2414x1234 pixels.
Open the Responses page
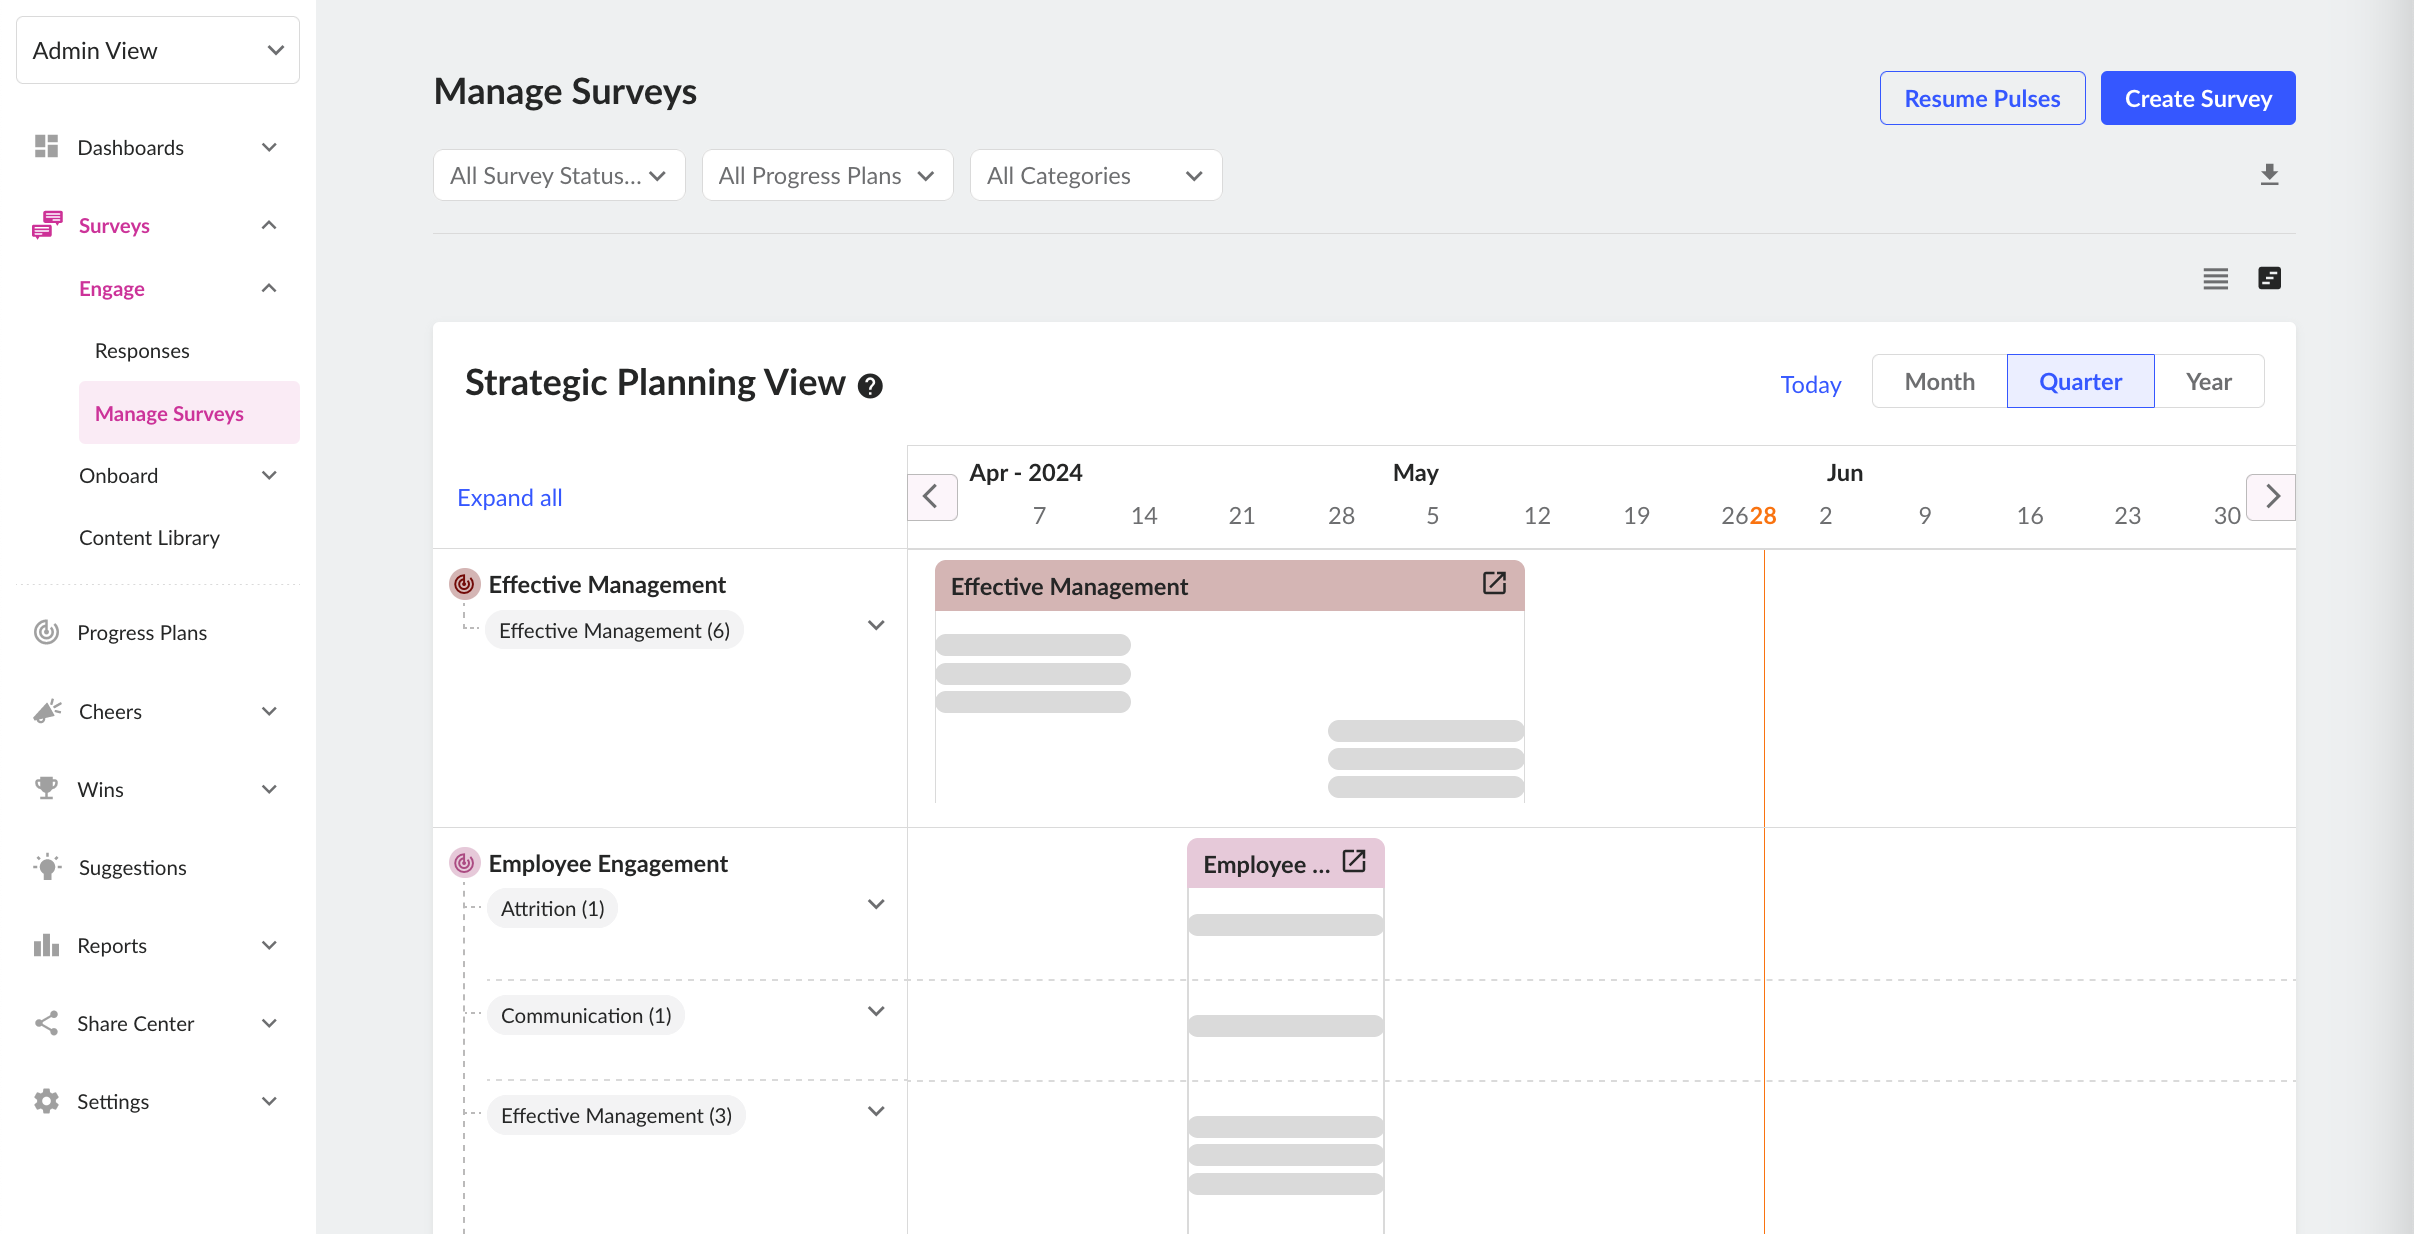[x=142, y=350]
